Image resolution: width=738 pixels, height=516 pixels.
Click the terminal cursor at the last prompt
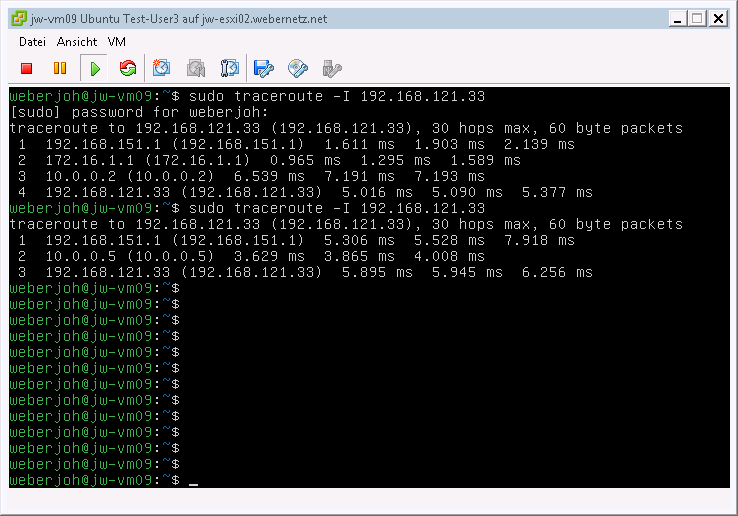(193, 483)
